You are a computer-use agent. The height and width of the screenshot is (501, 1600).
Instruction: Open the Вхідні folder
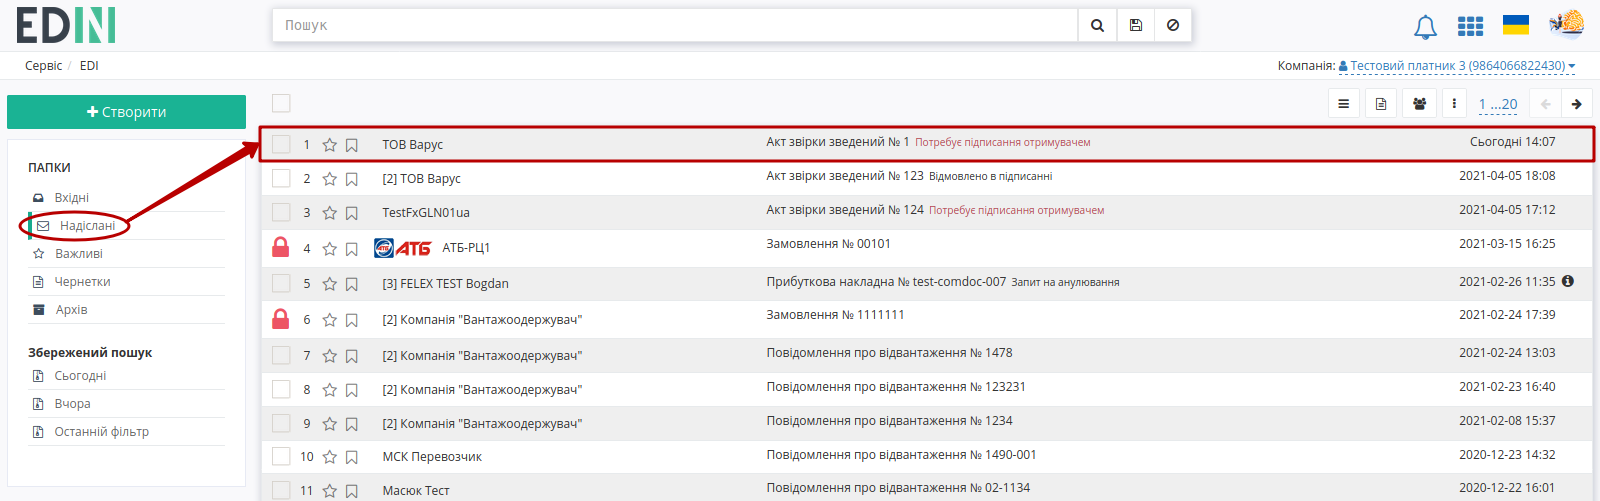(x=71, y=198)
